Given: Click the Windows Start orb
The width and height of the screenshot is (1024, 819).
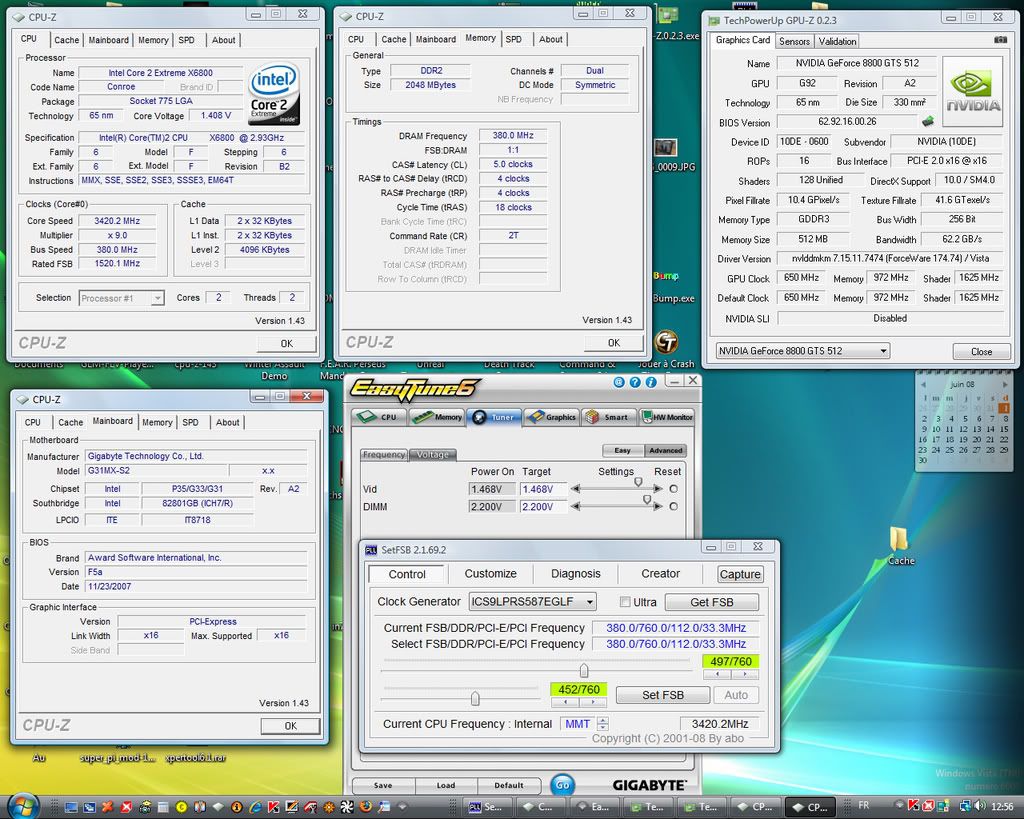Looking at the screenshot, I should click(22, 806).
